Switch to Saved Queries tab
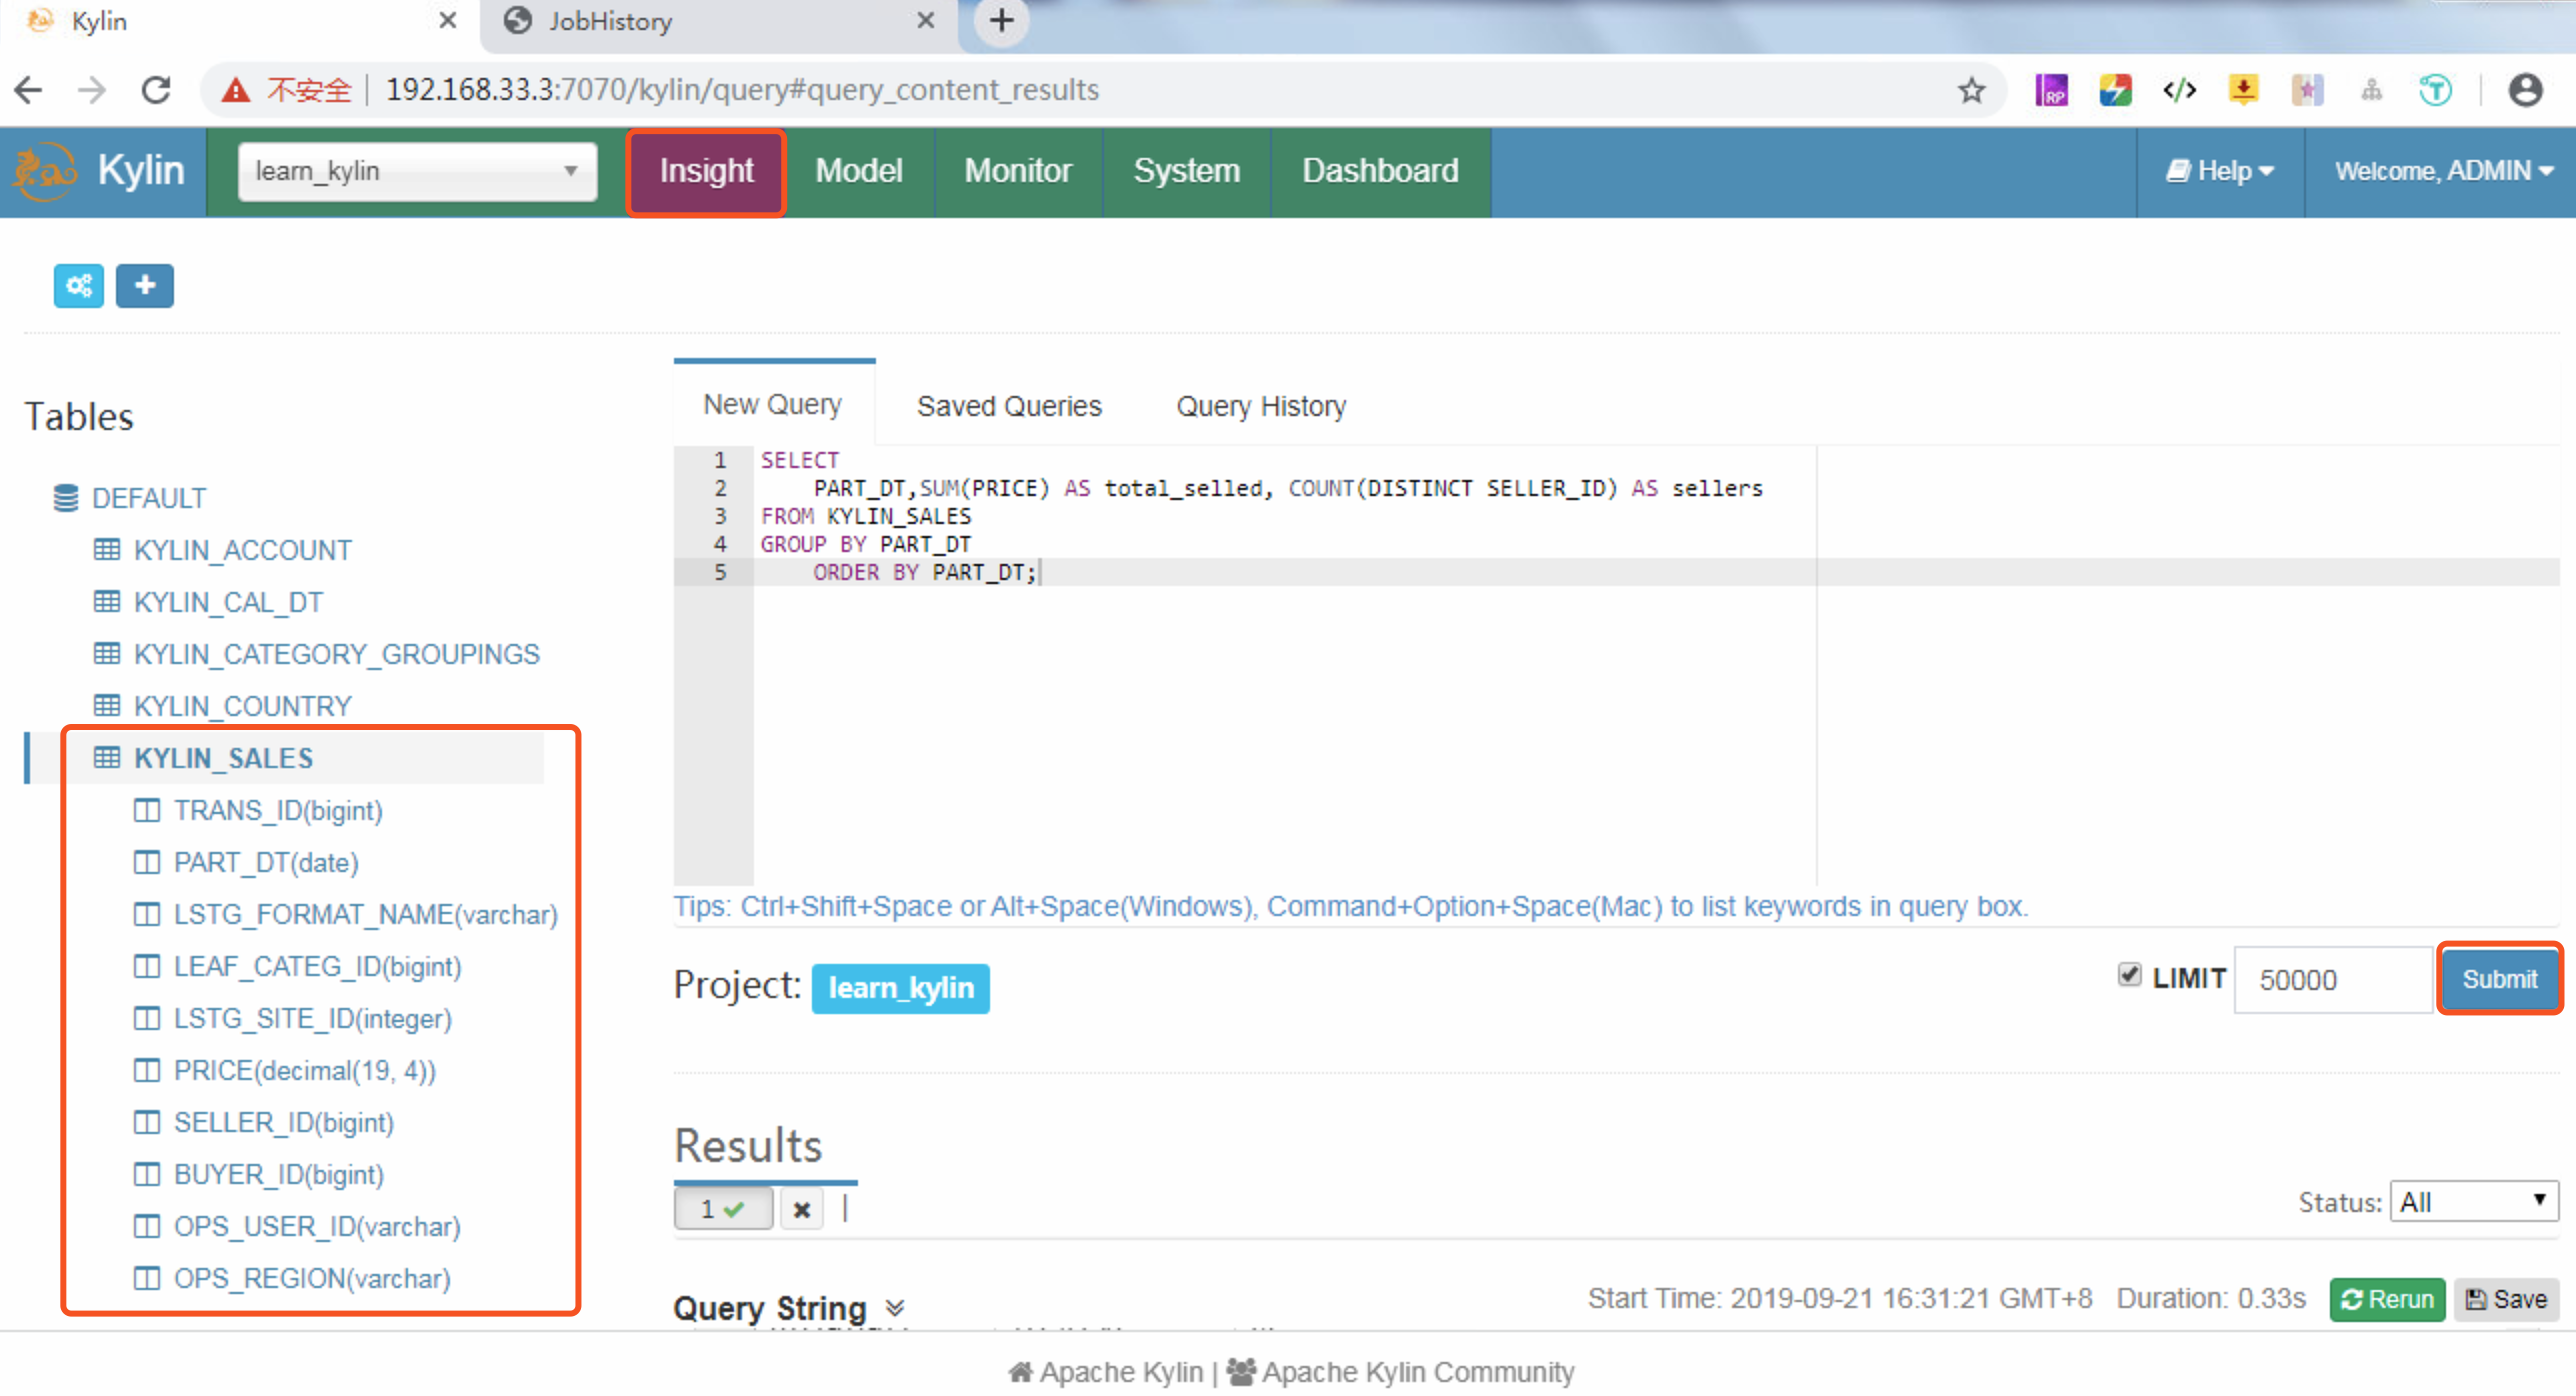The image size is (2576, 1396). click(x=1008, y=406)
